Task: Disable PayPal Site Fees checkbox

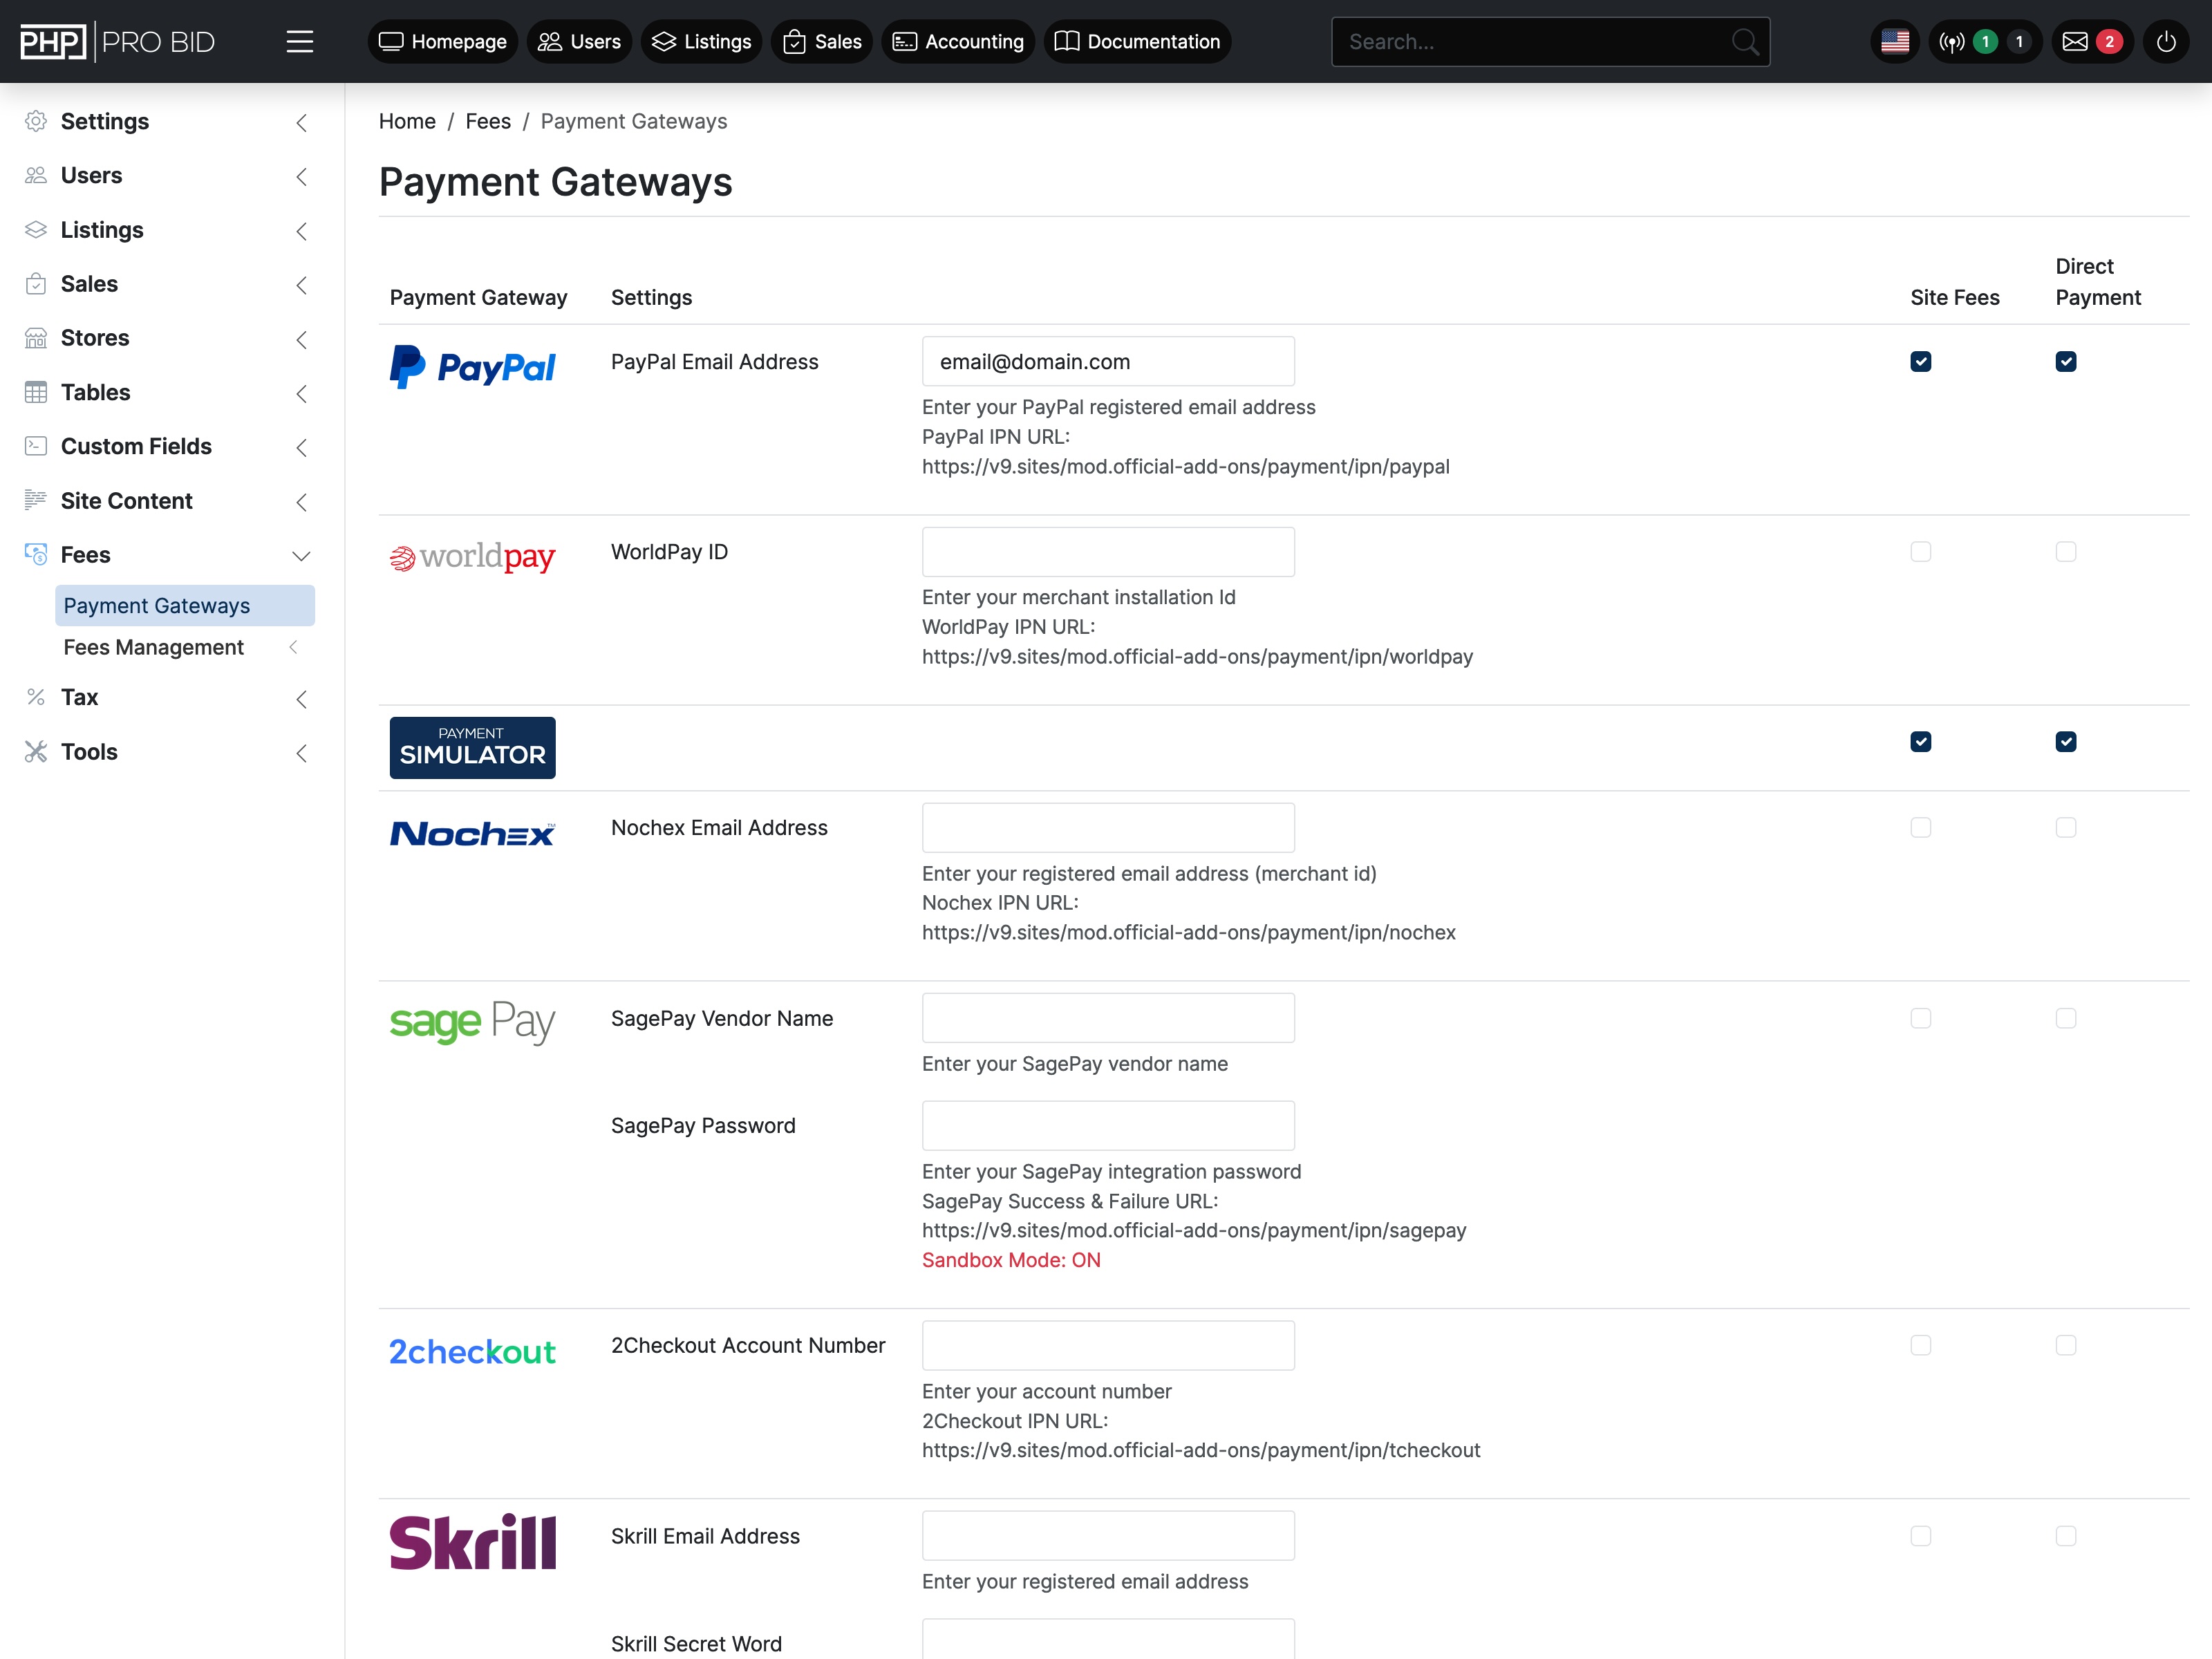Action: 1920,361
